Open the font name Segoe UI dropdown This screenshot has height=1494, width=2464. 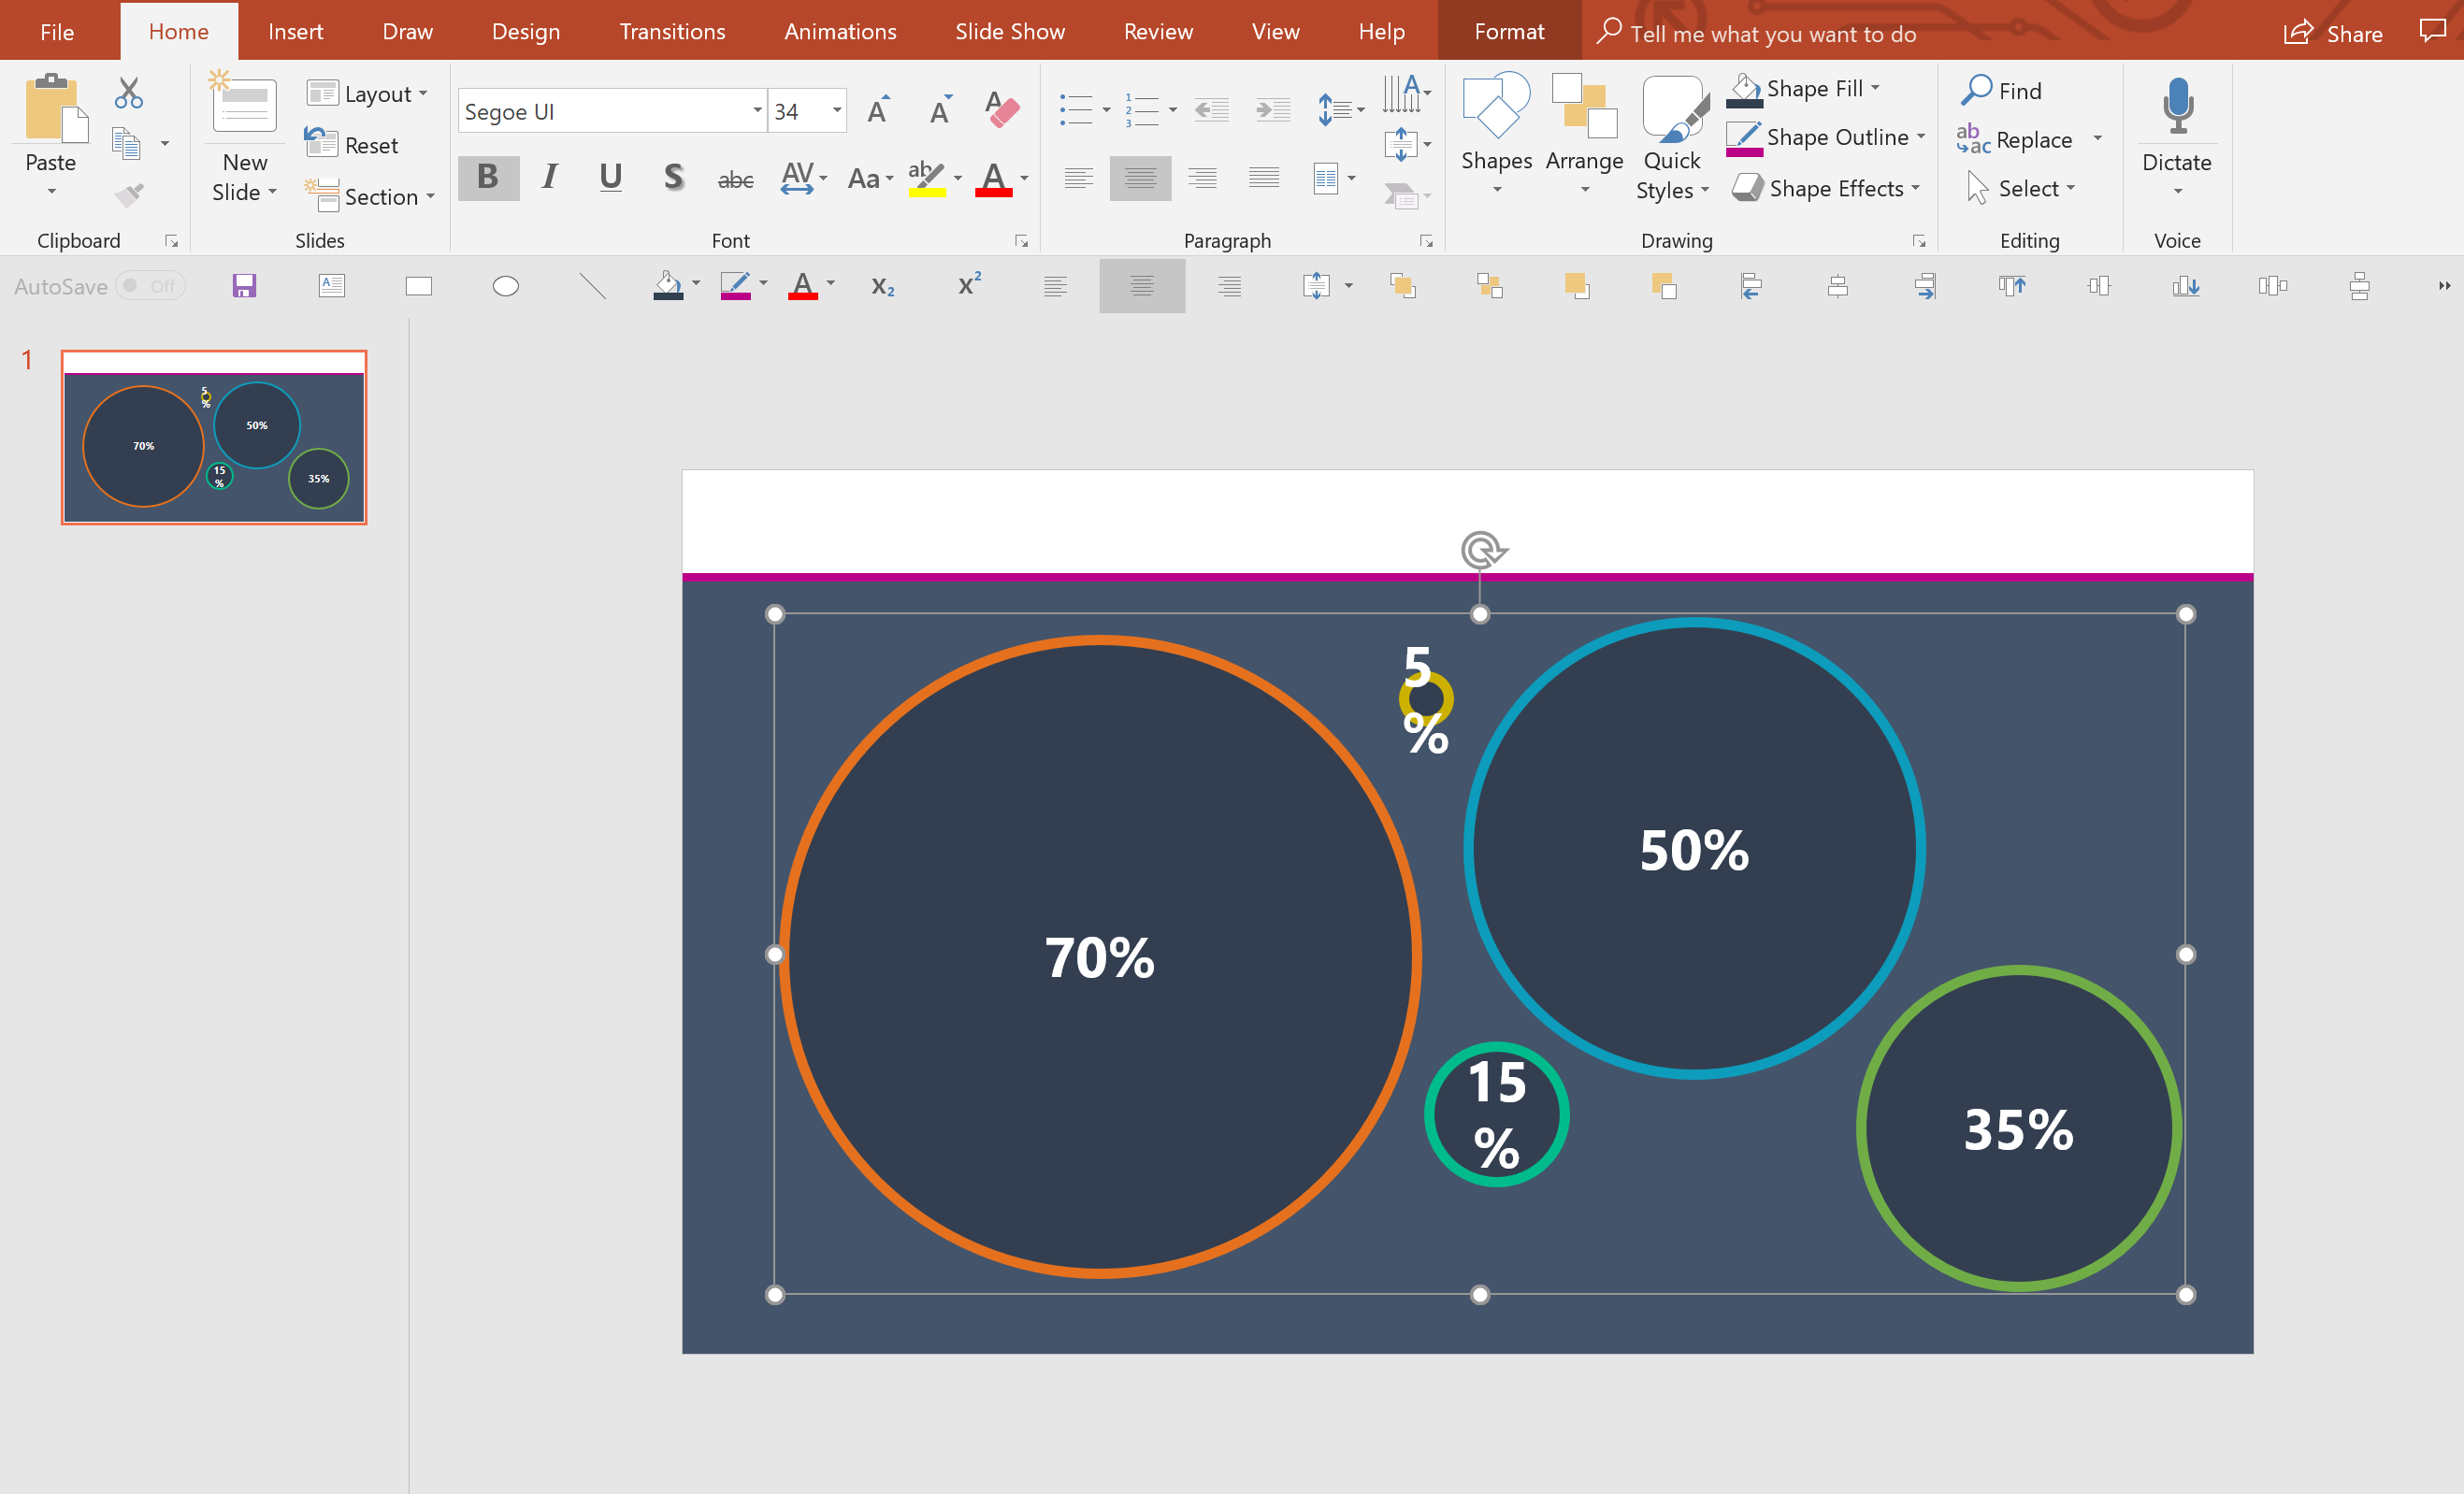tap(757, 110)
